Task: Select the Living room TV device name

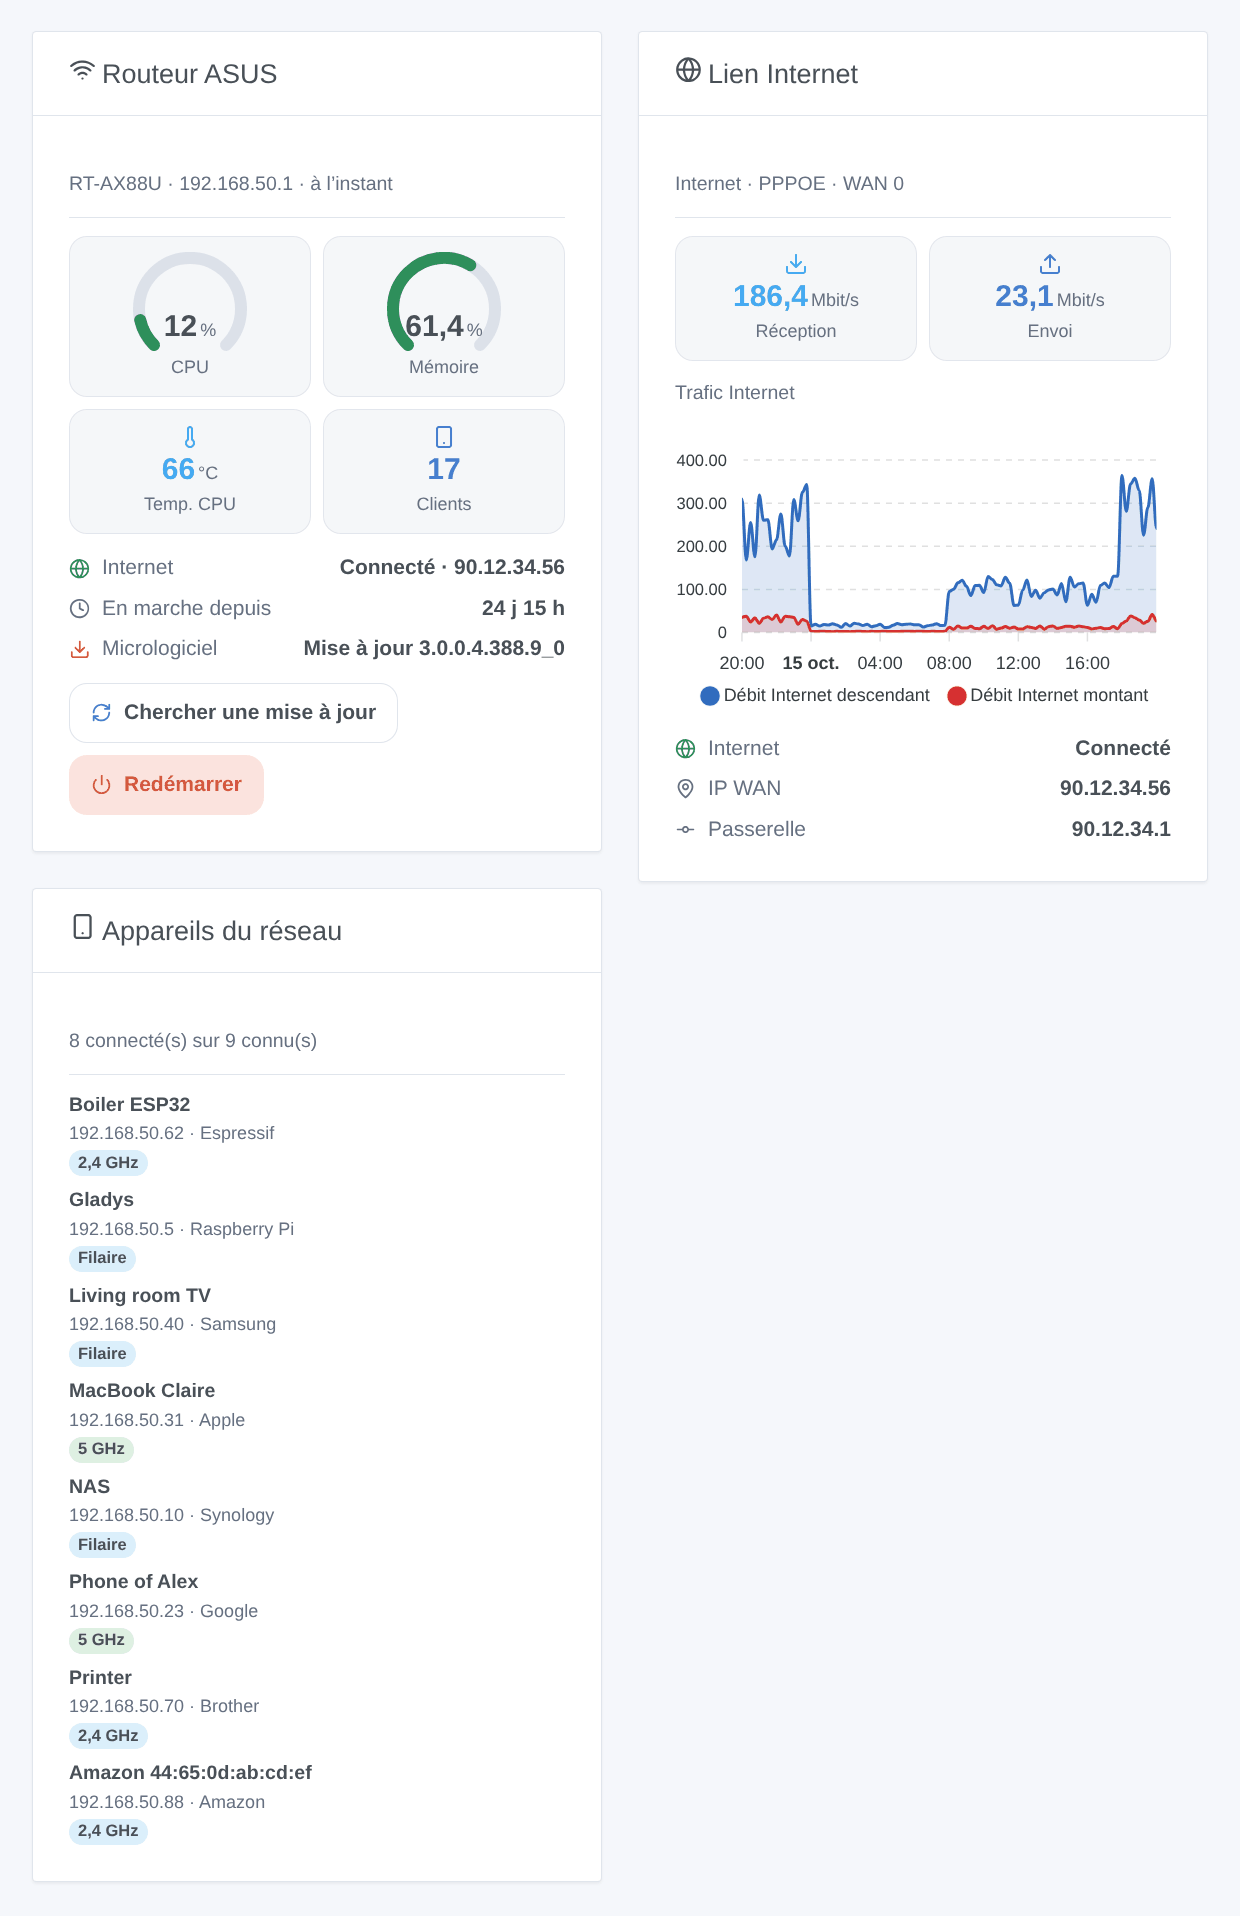Action: (140, 1295)
